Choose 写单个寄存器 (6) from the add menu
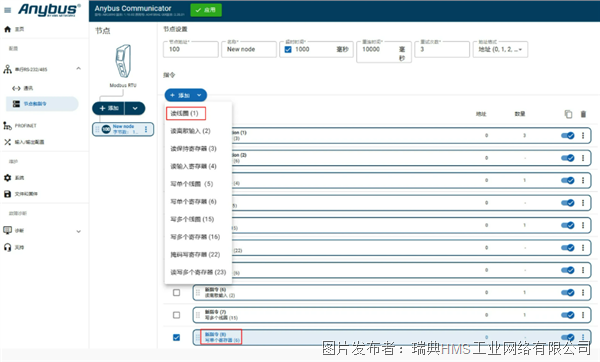Screen dimensions: 600x362 (x=198, y=201)
